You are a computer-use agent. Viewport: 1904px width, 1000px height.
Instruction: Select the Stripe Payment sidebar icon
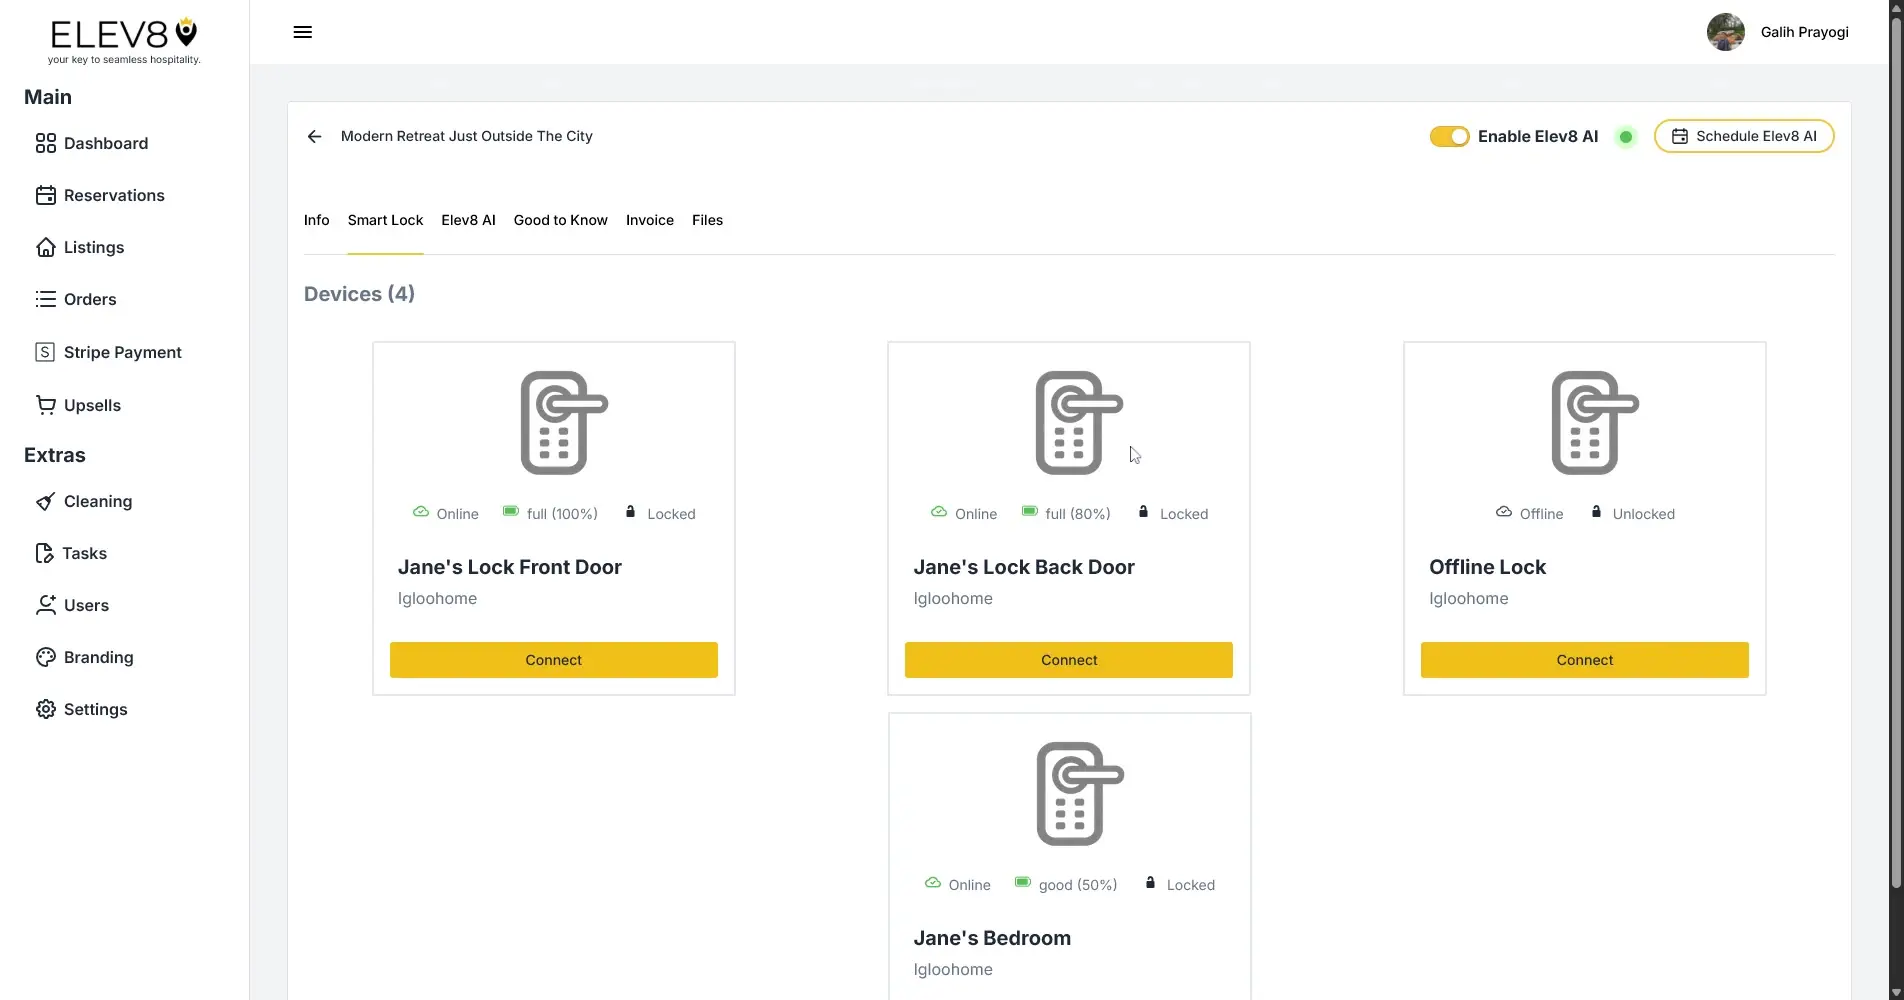(45, 352)
